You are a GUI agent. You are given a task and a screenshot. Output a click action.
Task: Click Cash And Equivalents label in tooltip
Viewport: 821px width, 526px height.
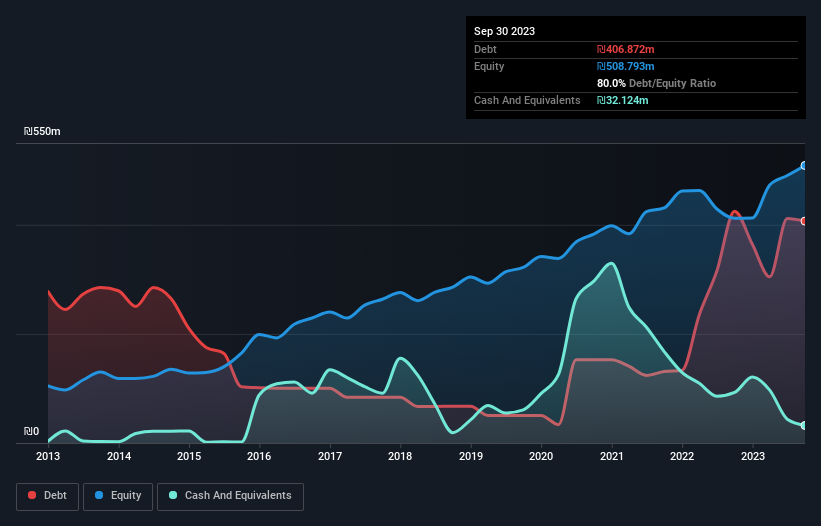527,100
